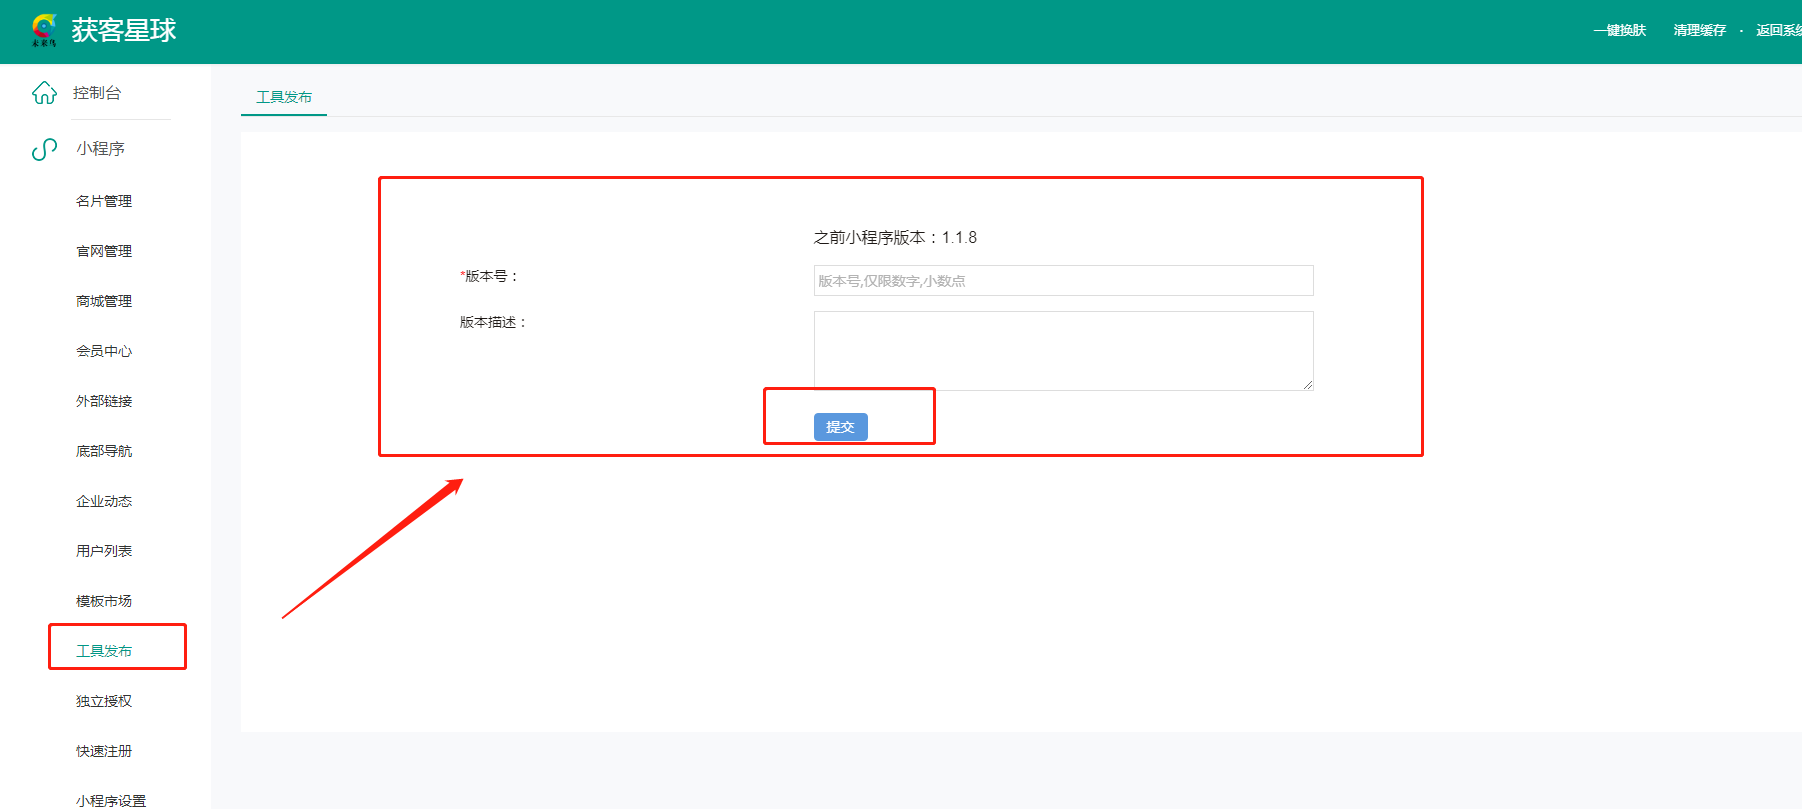Open 独立授权 in the sidebar

coord(104,701)
